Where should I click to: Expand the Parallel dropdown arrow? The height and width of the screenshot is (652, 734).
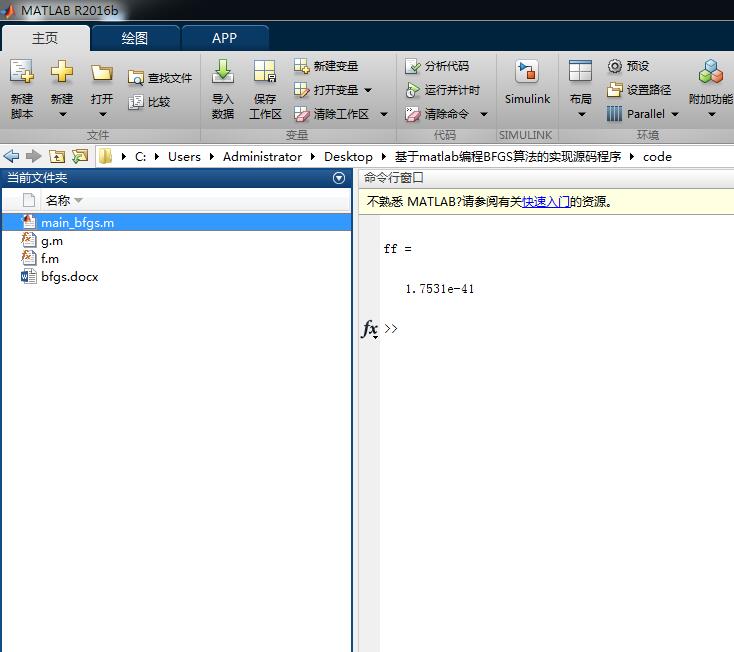tap(675, 114)
